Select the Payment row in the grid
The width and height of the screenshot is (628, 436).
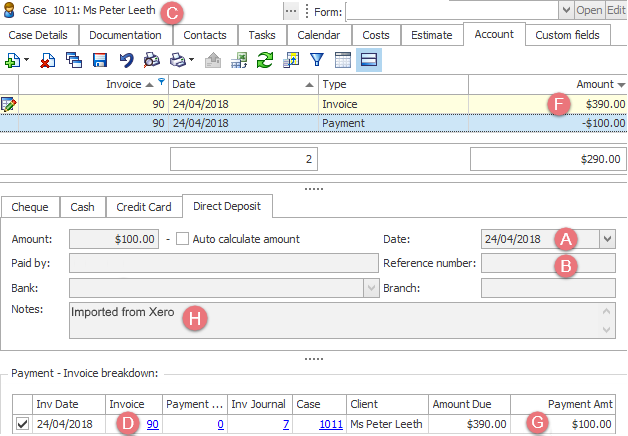(x=314, y=123)
